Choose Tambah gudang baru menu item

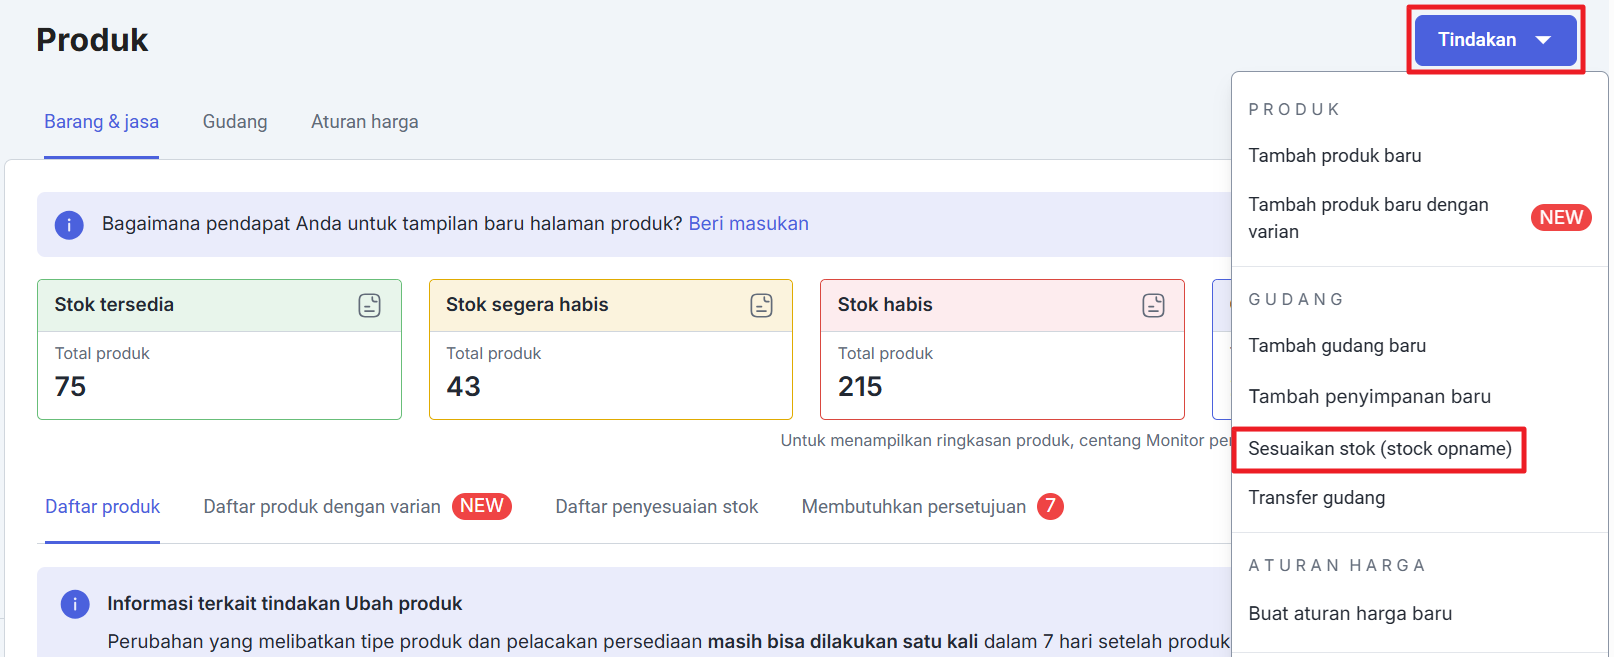(x=1337, y=346)
